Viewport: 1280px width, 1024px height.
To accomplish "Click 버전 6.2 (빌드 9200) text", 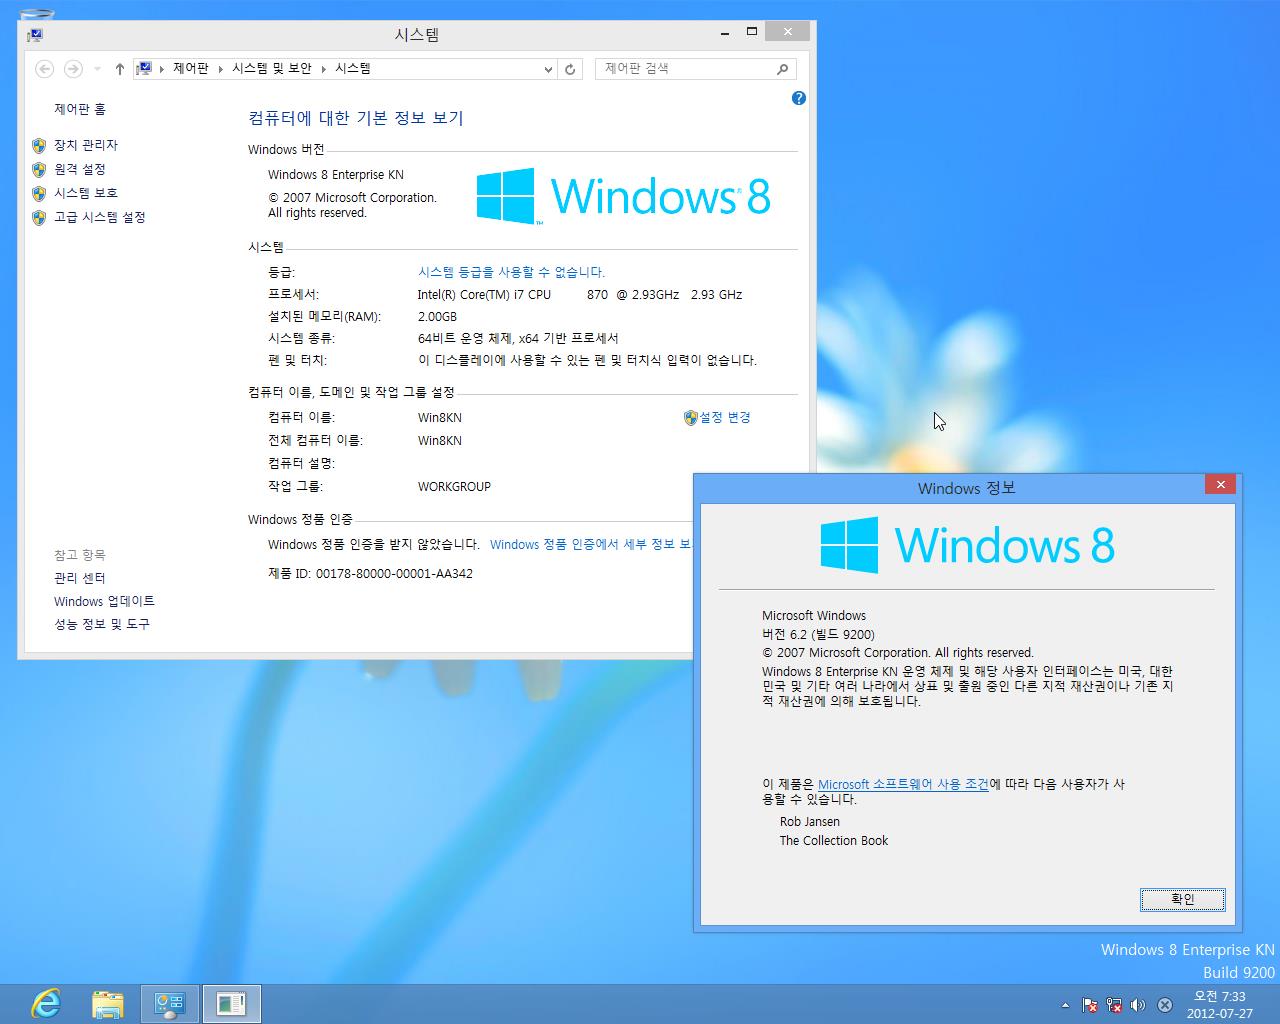I will [x=818, y=635].
